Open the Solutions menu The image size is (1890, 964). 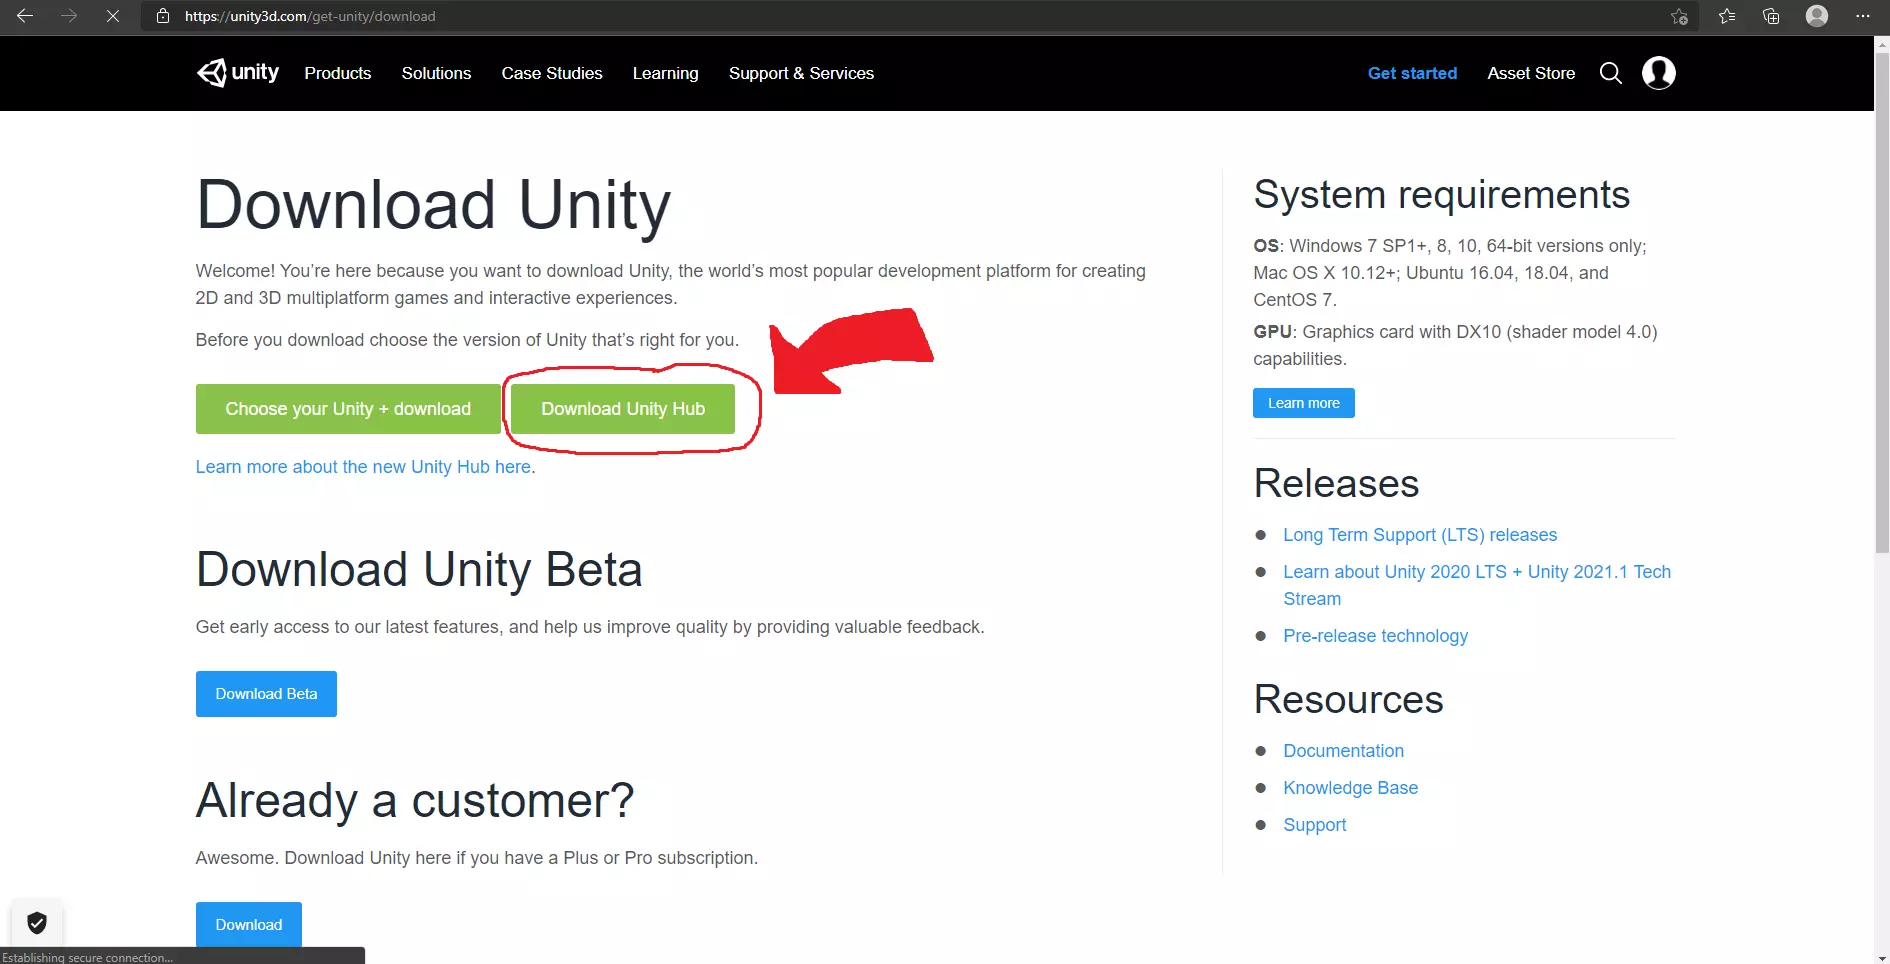[436, 73]
